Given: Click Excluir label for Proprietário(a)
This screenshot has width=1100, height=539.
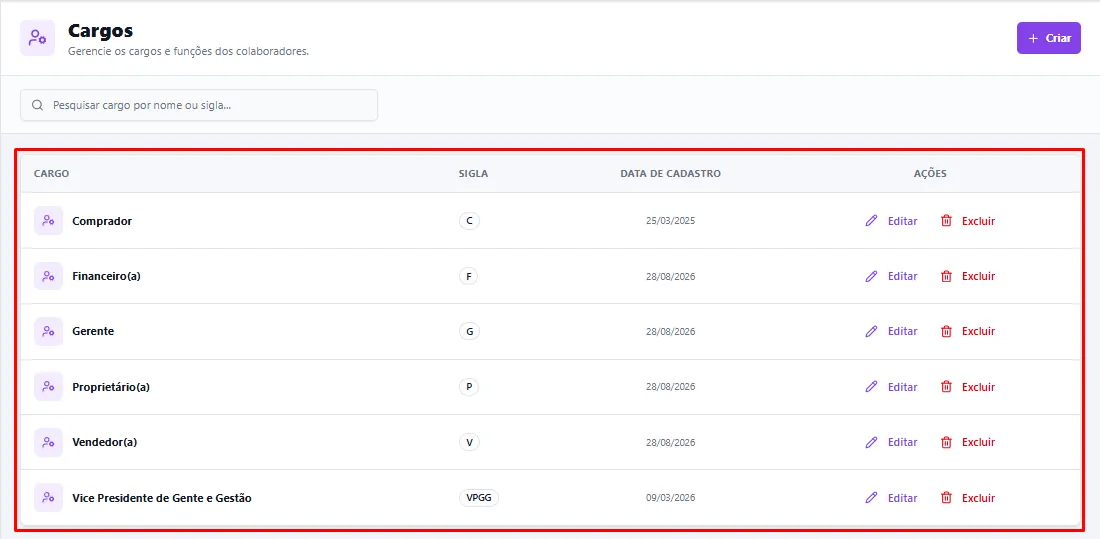Looking at the screenshot, I should [978, 387].
